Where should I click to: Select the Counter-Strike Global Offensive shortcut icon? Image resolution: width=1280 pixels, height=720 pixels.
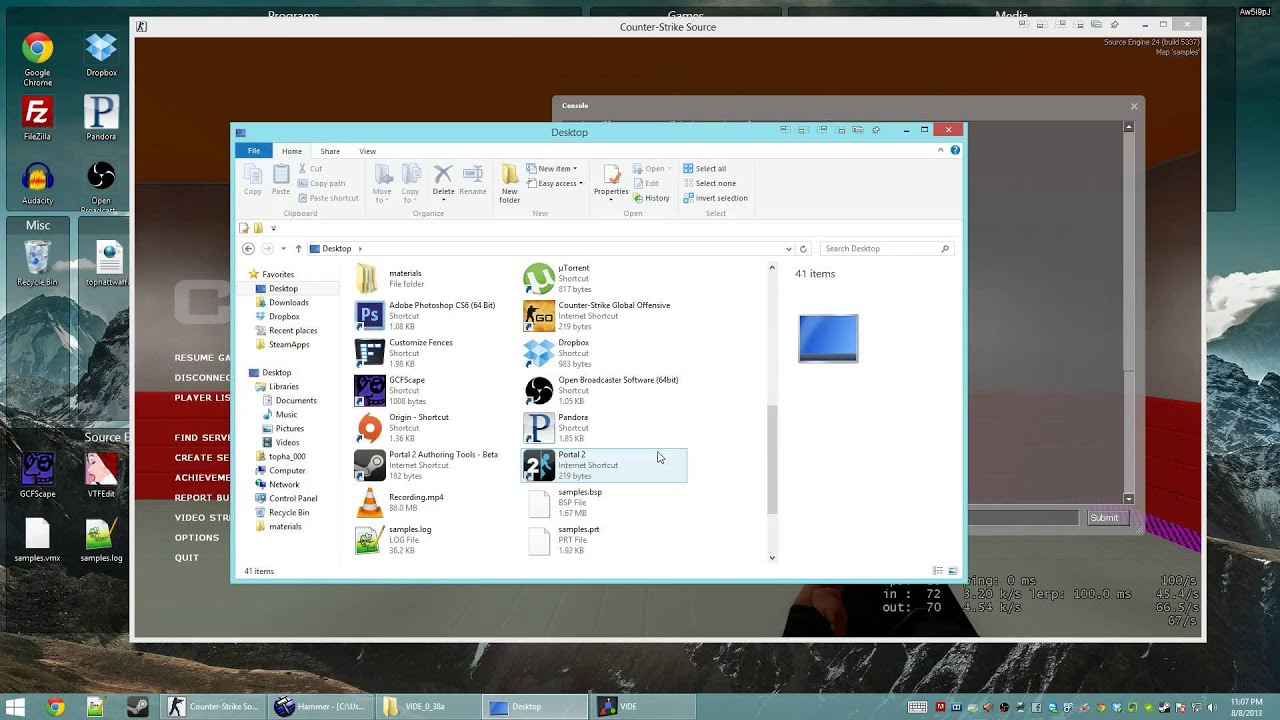(x=539, y=316)
